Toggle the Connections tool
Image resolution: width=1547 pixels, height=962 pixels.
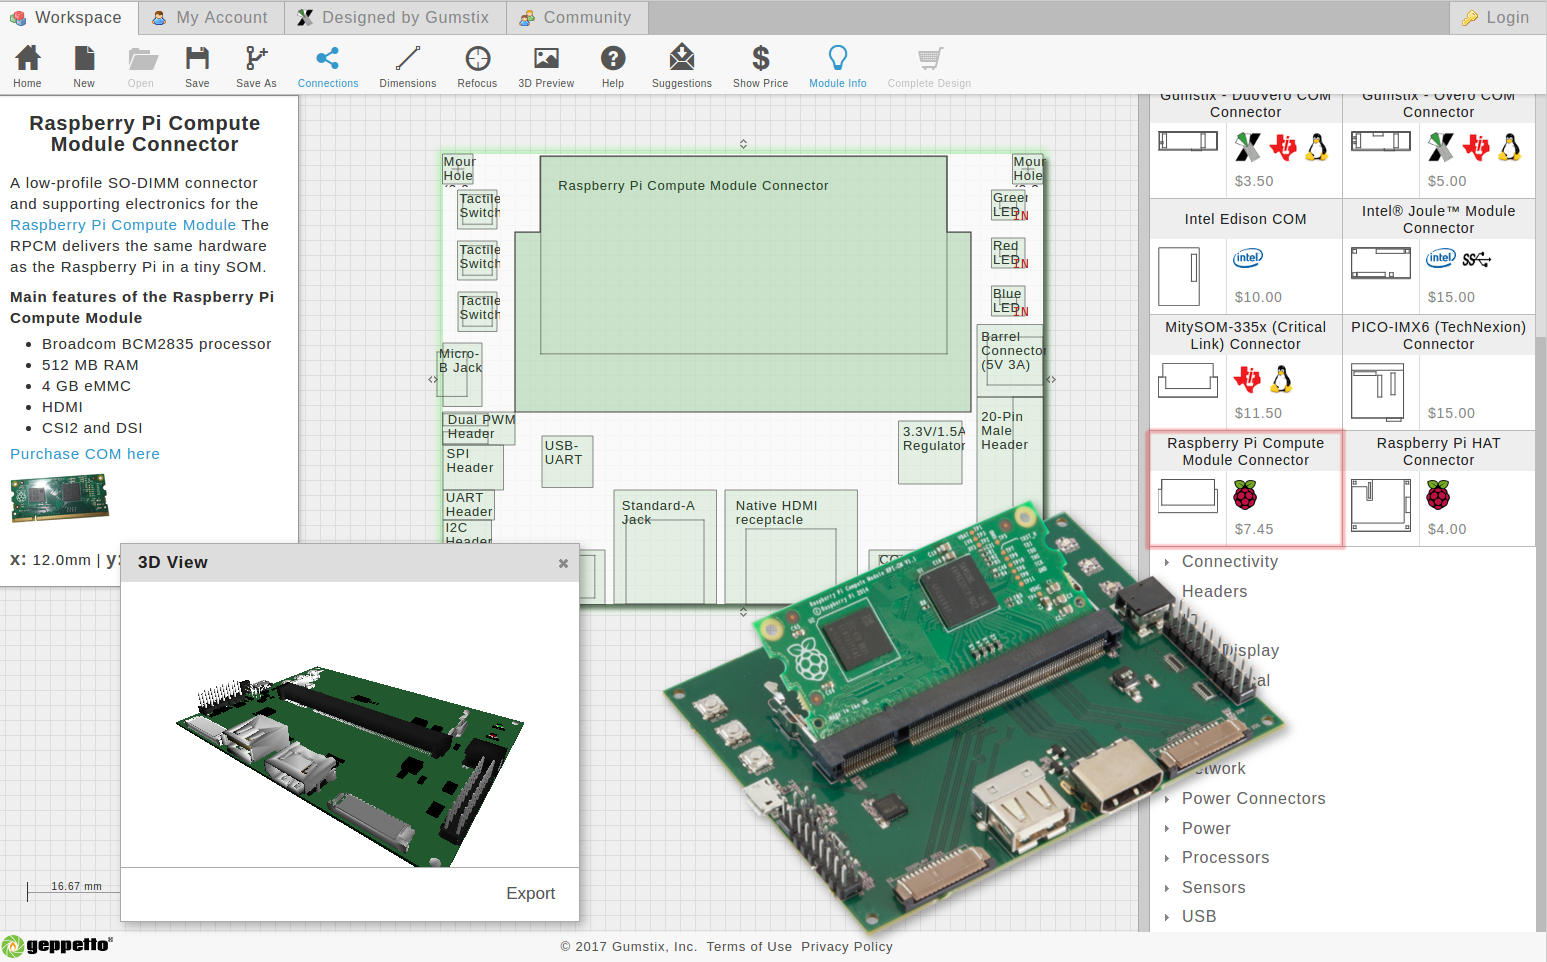coord(328,67)
